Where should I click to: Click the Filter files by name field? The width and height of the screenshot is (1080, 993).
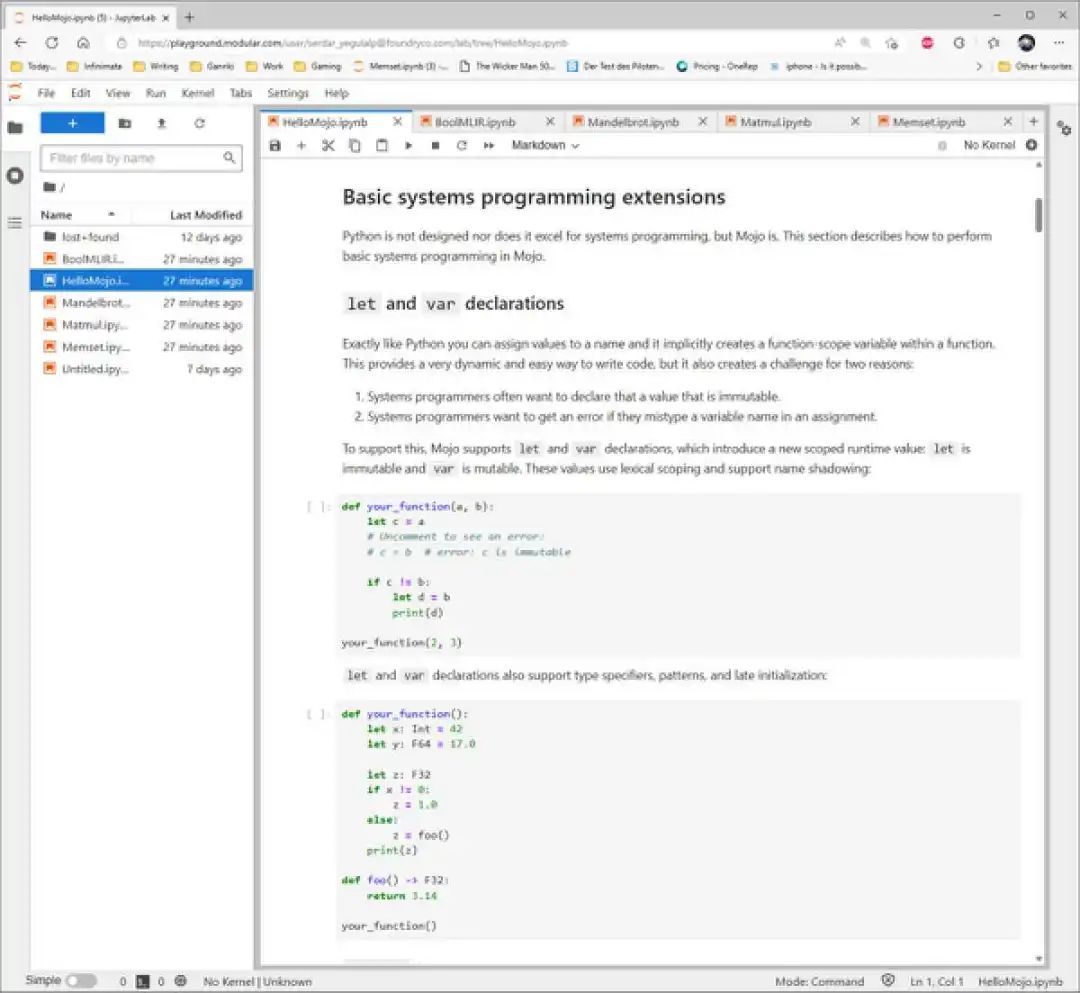coord(141,158)
